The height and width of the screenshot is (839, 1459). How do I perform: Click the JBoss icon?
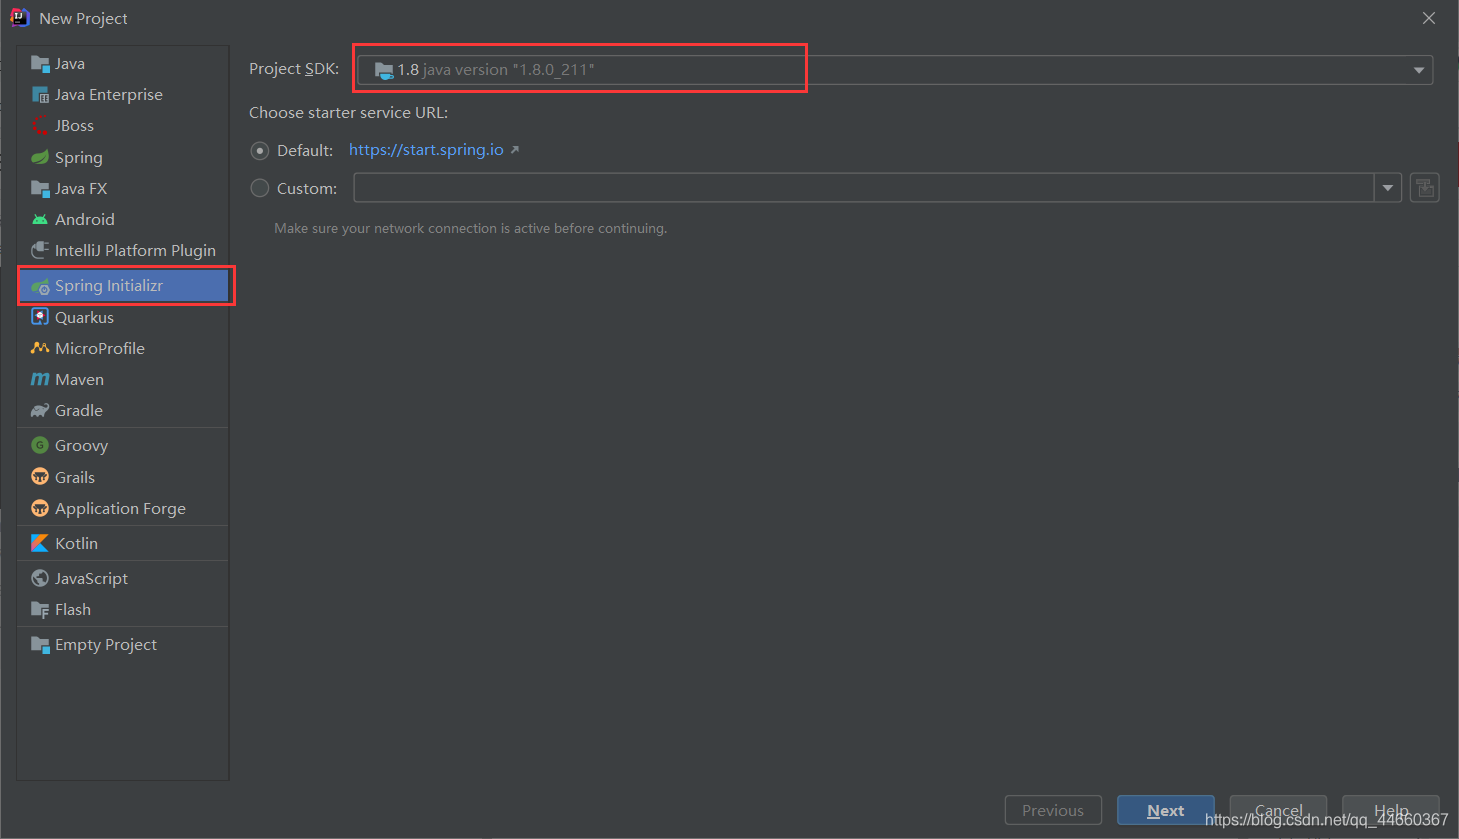[40, 126]
